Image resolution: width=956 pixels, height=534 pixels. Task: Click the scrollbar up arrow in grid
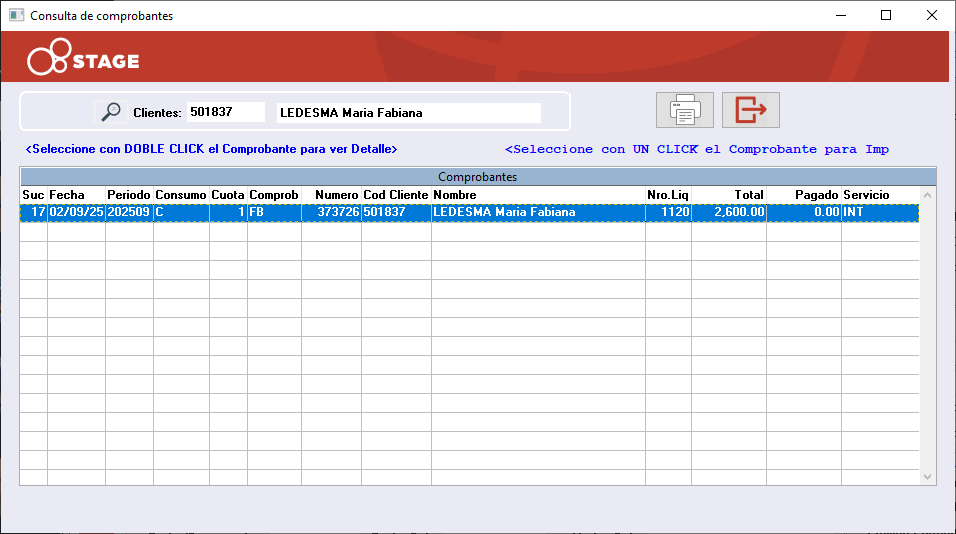(x=927, y=195)
